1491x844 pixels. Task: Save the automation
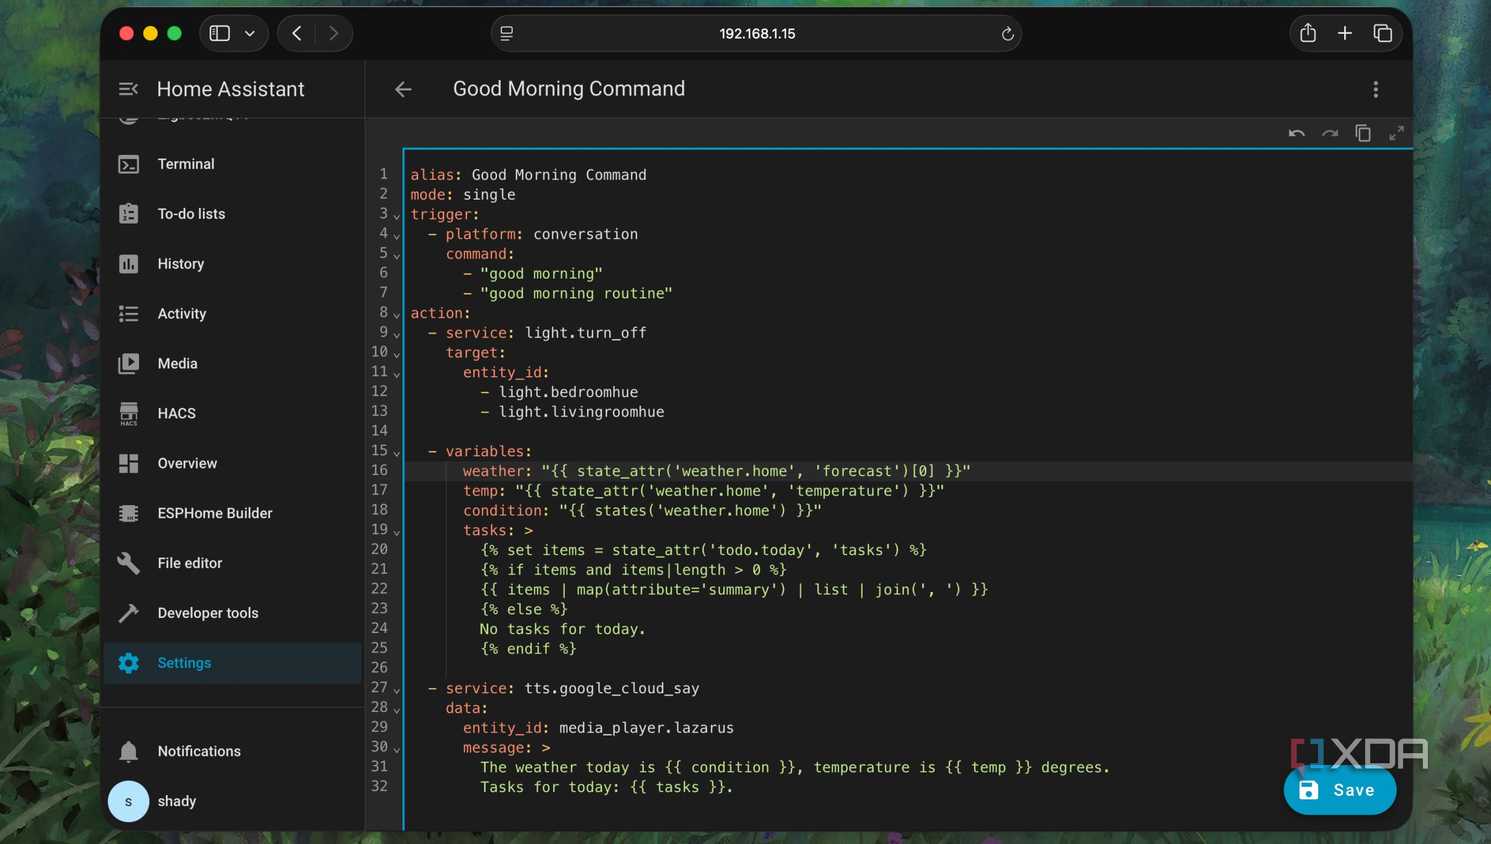click(1339, 790)
